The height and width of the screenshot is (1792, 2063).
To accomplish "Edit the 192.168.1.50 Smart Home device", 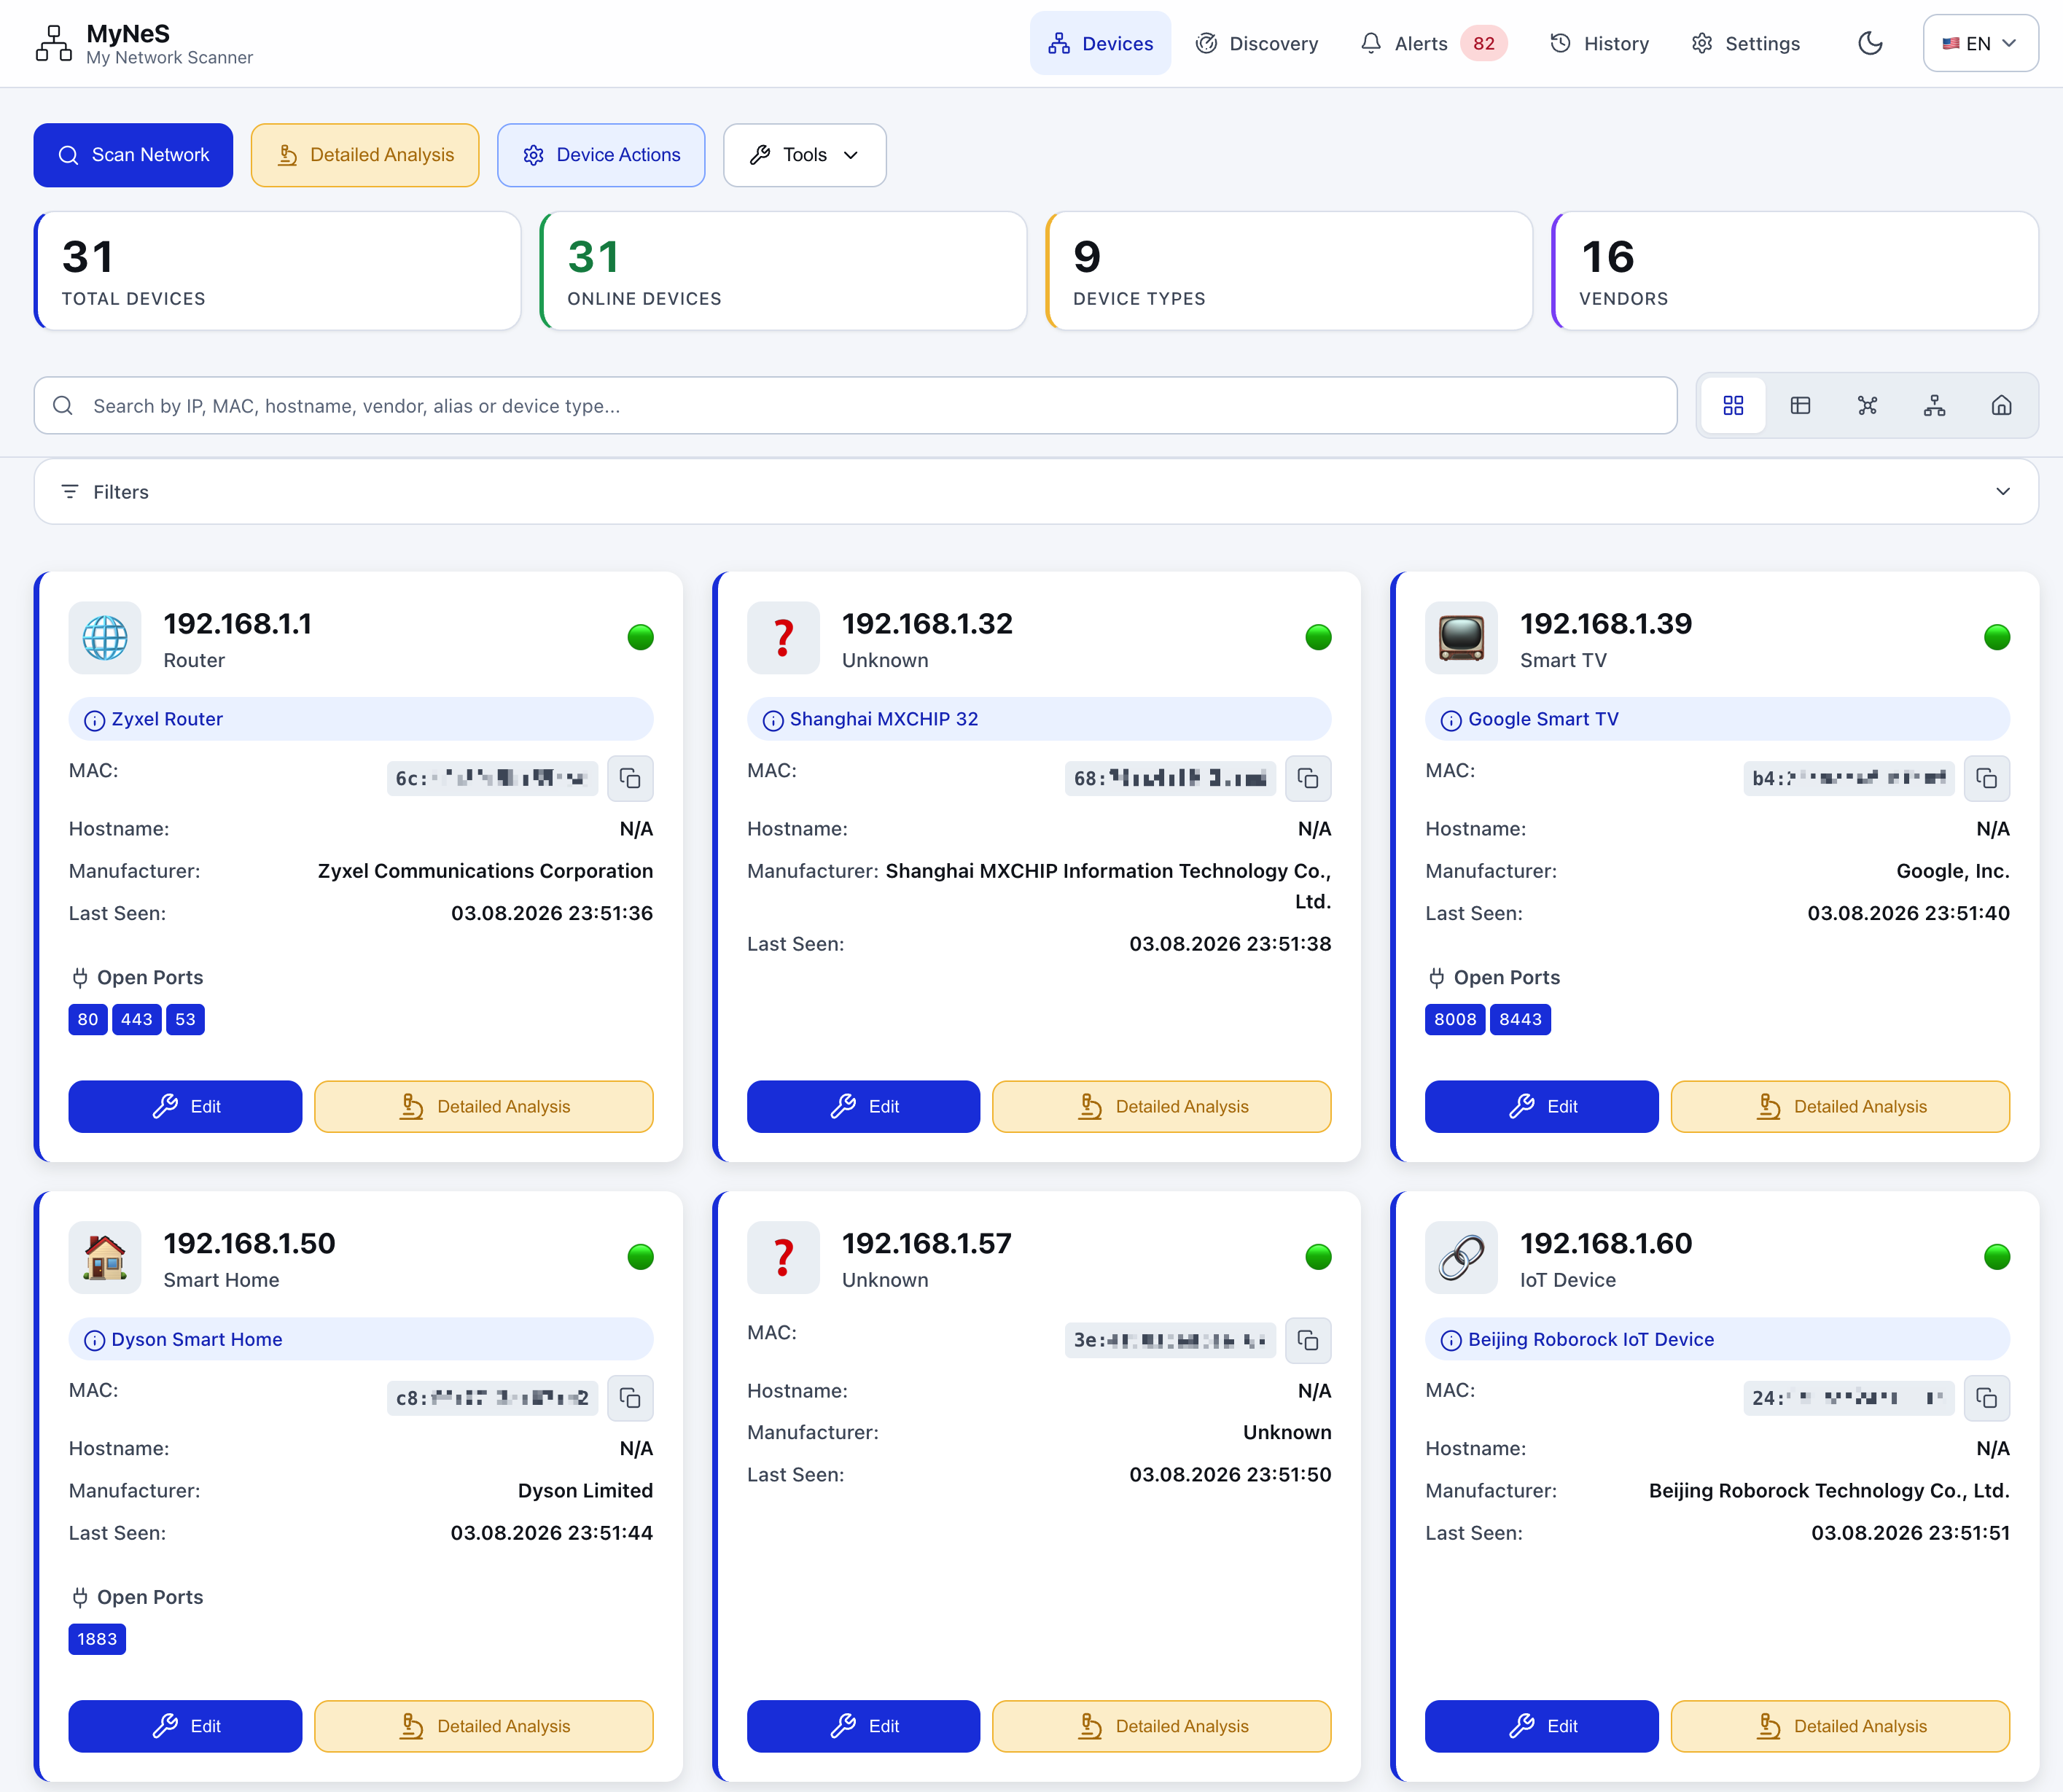I will click(x=185, y=1726).
